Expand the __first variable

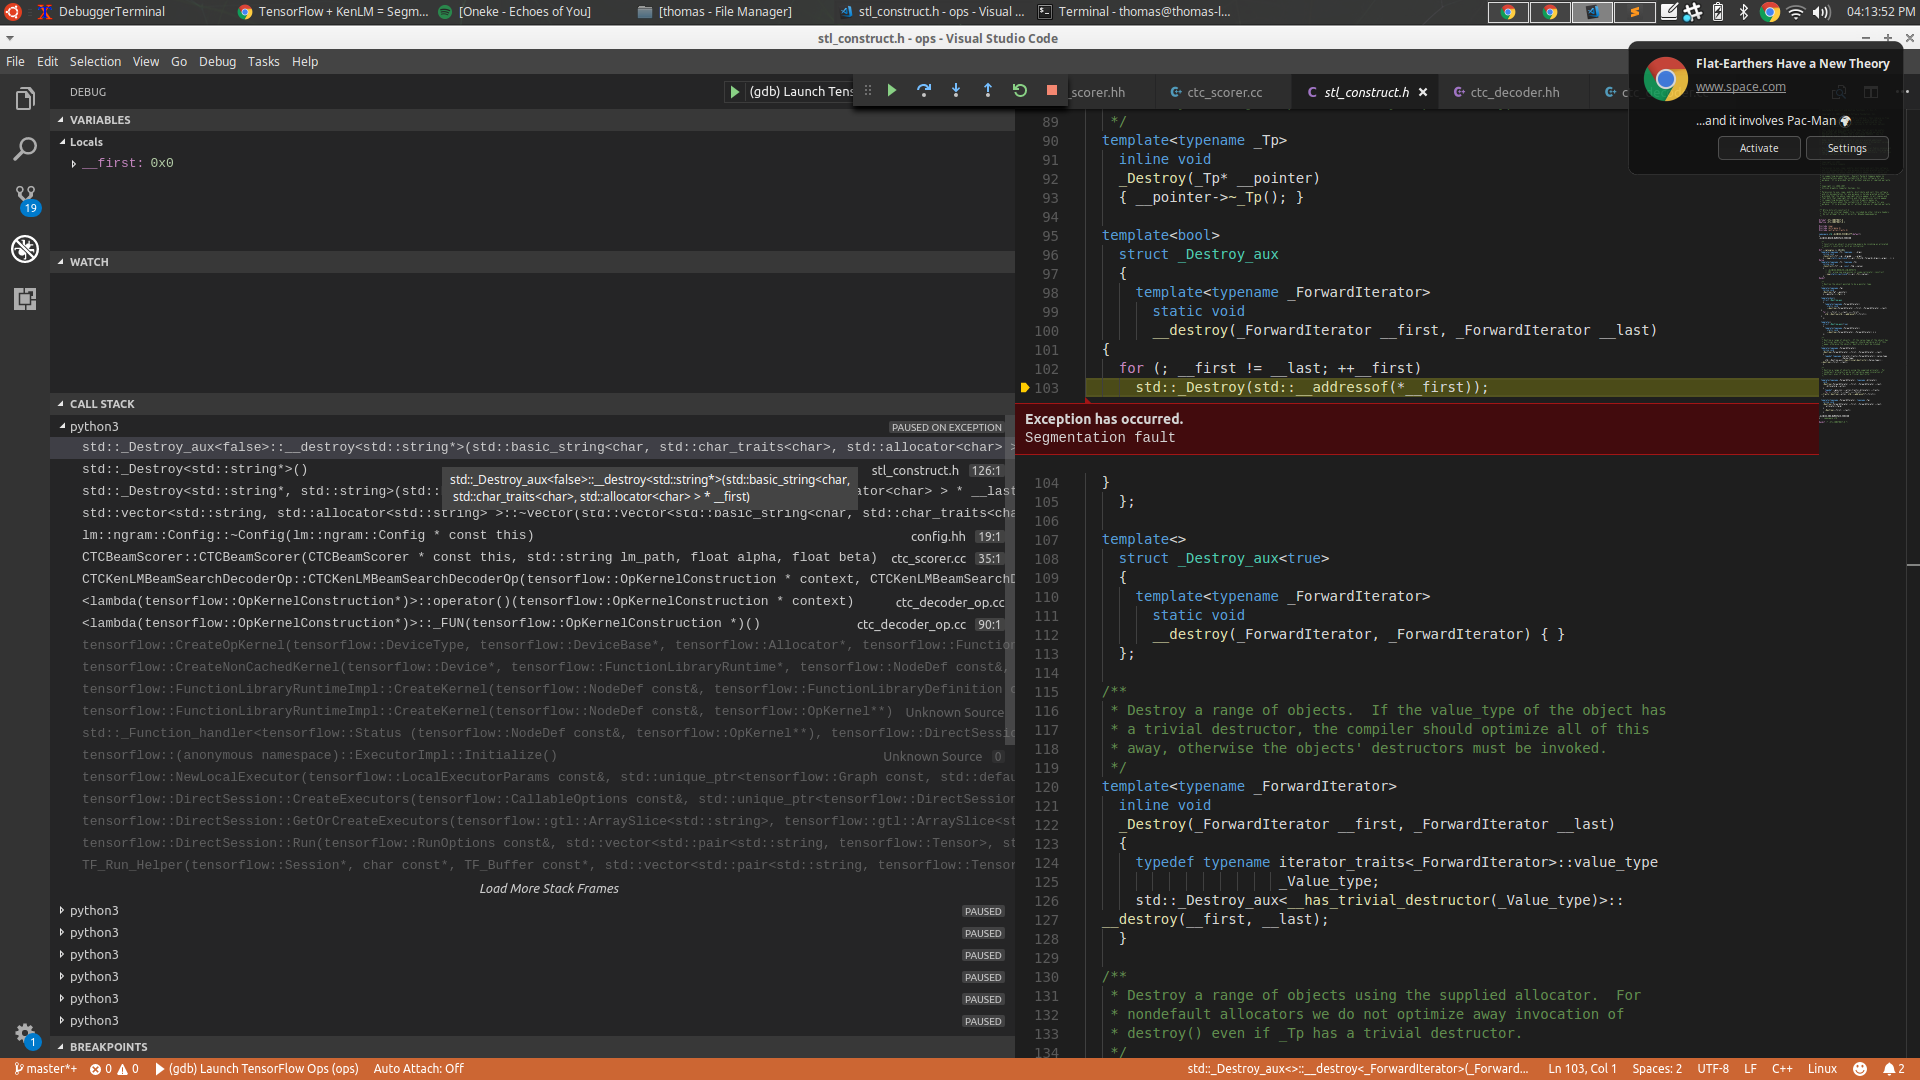pos(73,163)
